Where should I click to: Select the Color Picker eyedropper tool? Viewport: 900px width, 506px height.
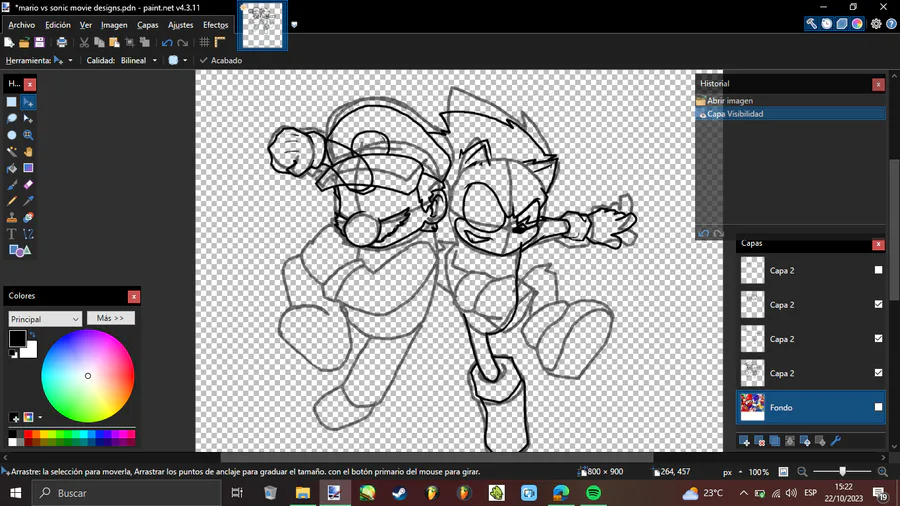(x=28, y=201)
